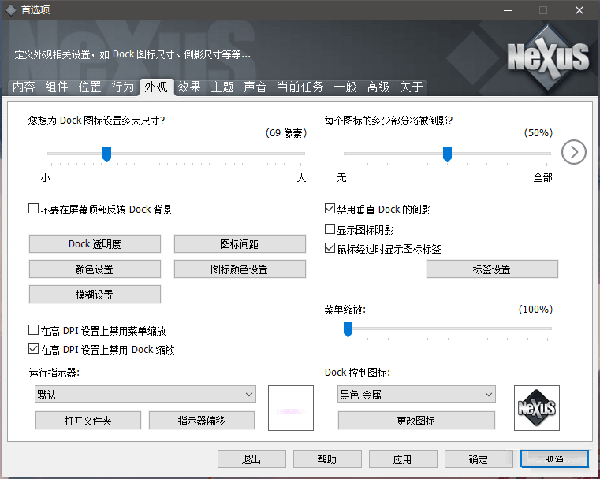This screenshot has height=479, width=600.
Task: Expand the Dock 控制图标 dropdown
Action: (416, 394)
